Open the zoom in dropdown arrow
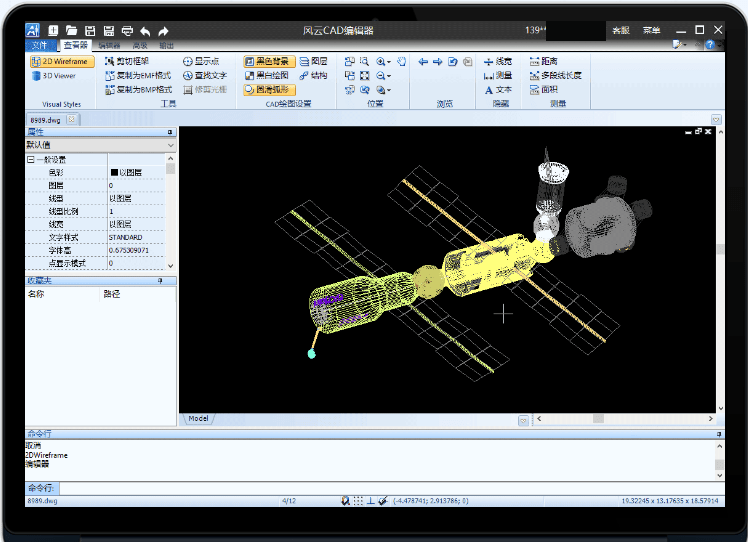The width and height of the screenshot is (748, 542). click(x=389, y=62)
